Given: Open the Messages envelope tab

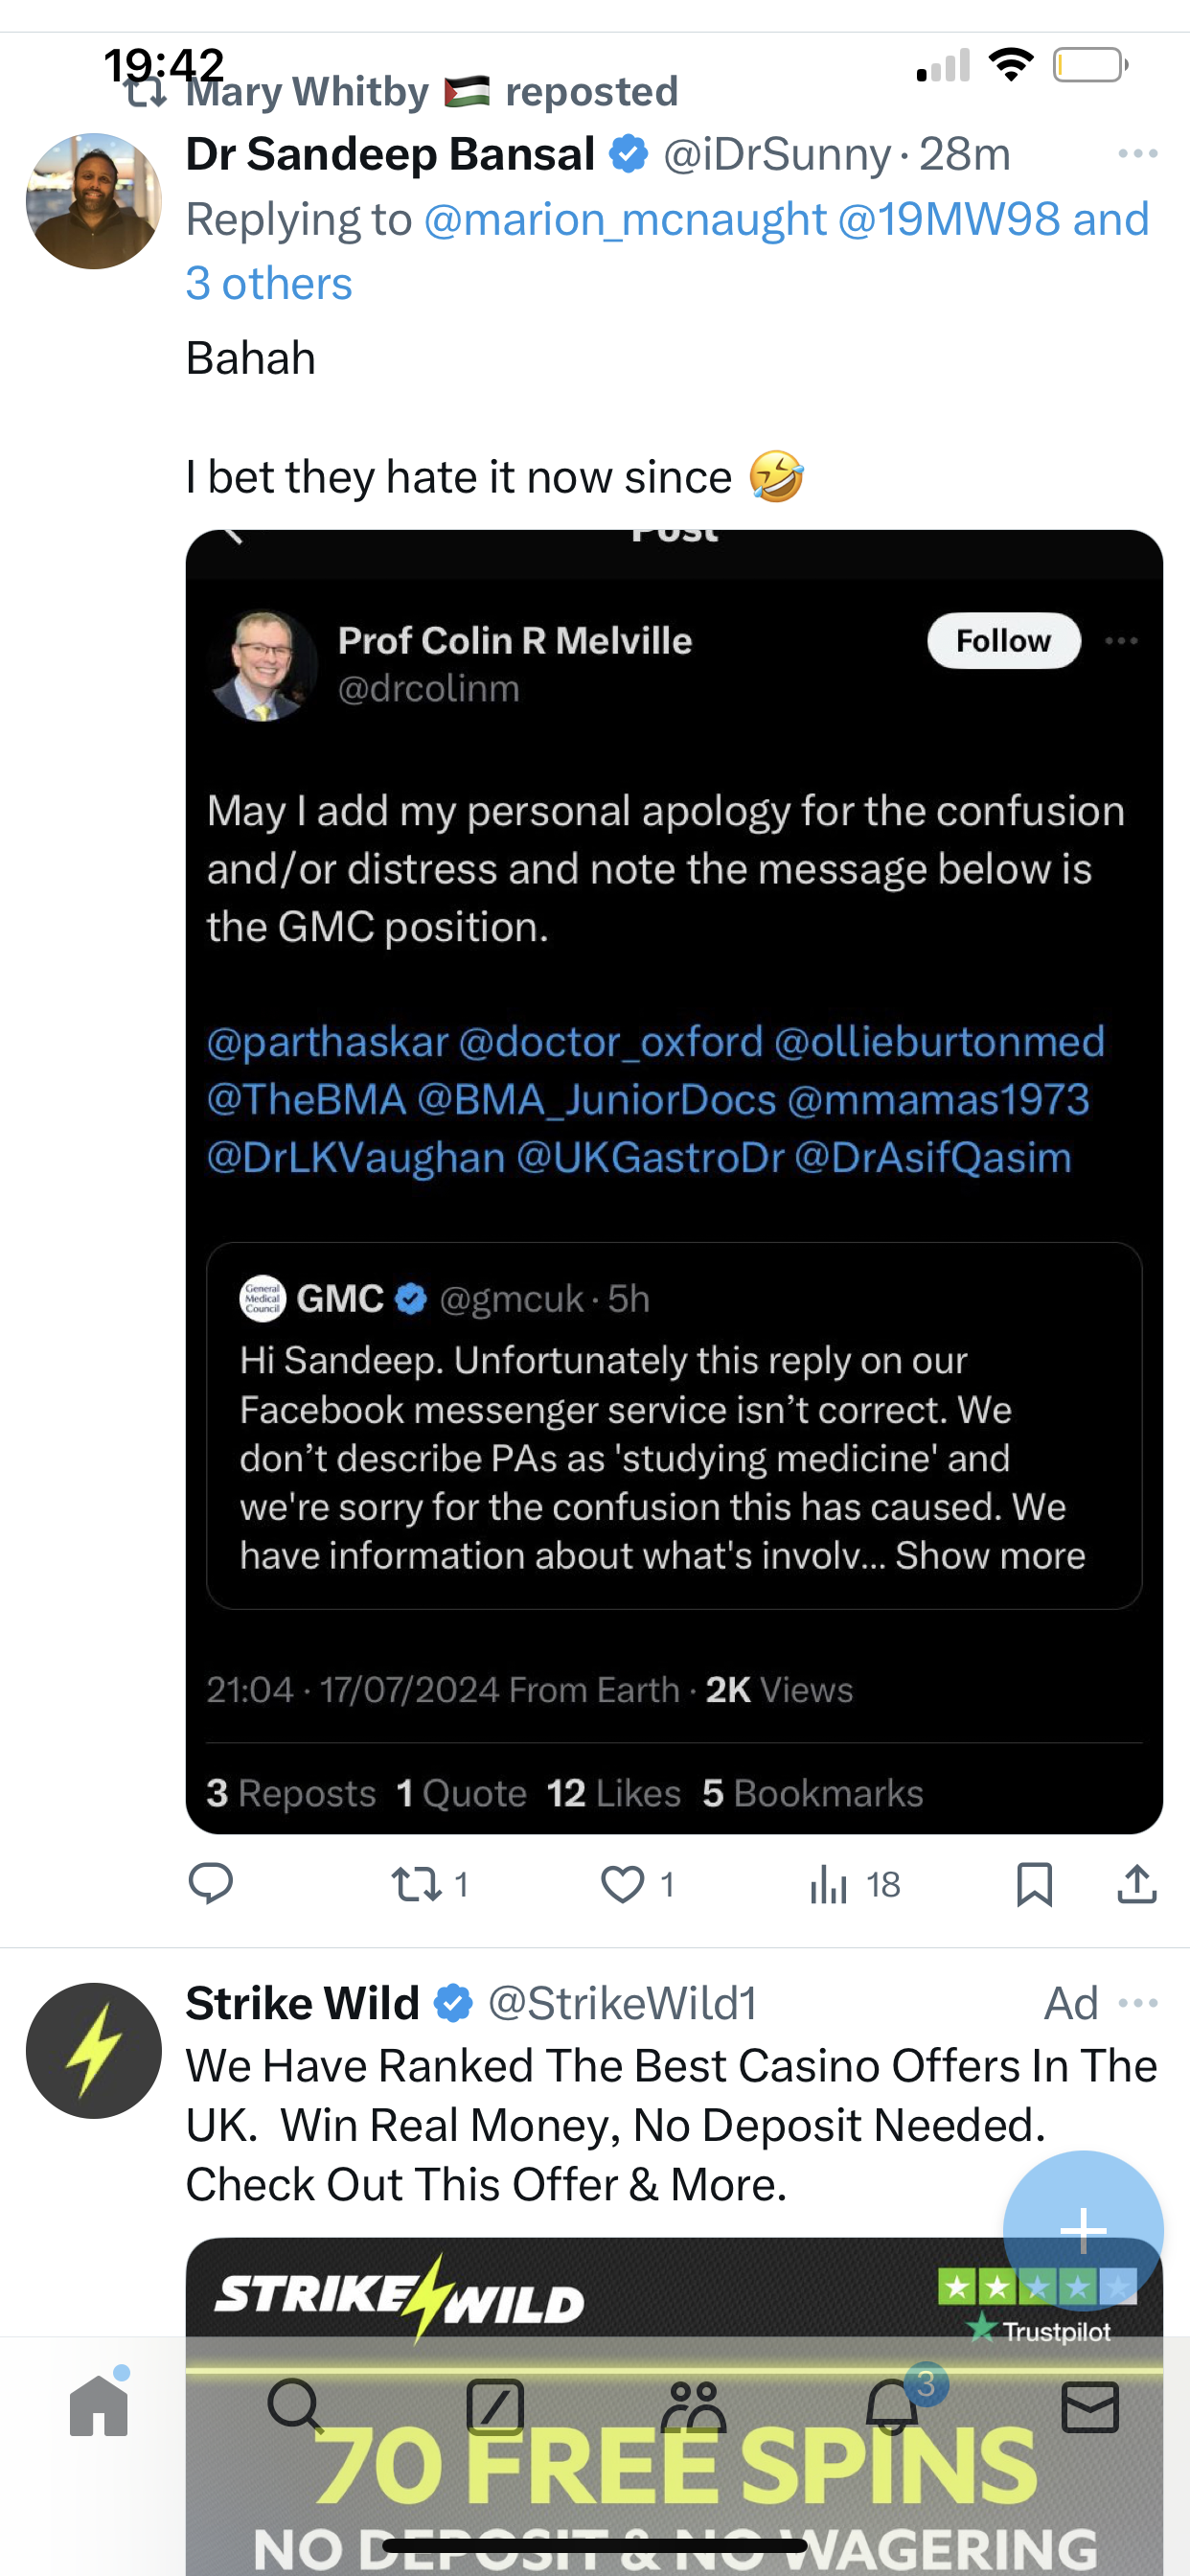Looking at the screenshot, I should (x=1090, y=2407).
